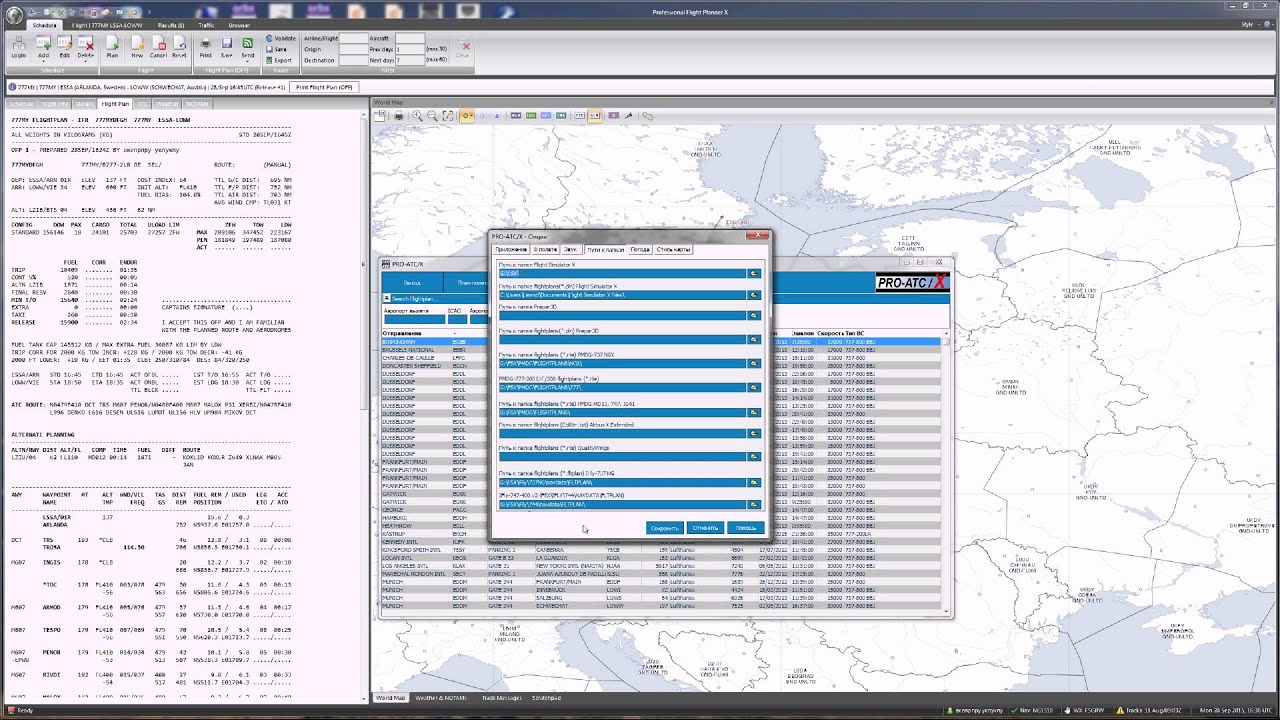Zoom out on the World Map

(x=432, y=116)
